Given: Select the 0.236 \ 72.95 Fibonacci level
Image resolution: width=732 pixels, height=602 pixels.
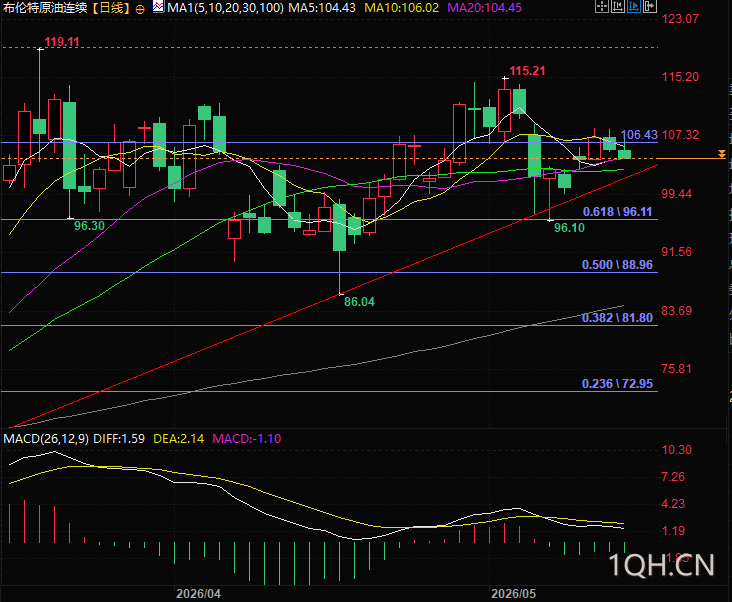Looking at the screenshot, I should 617,384.
